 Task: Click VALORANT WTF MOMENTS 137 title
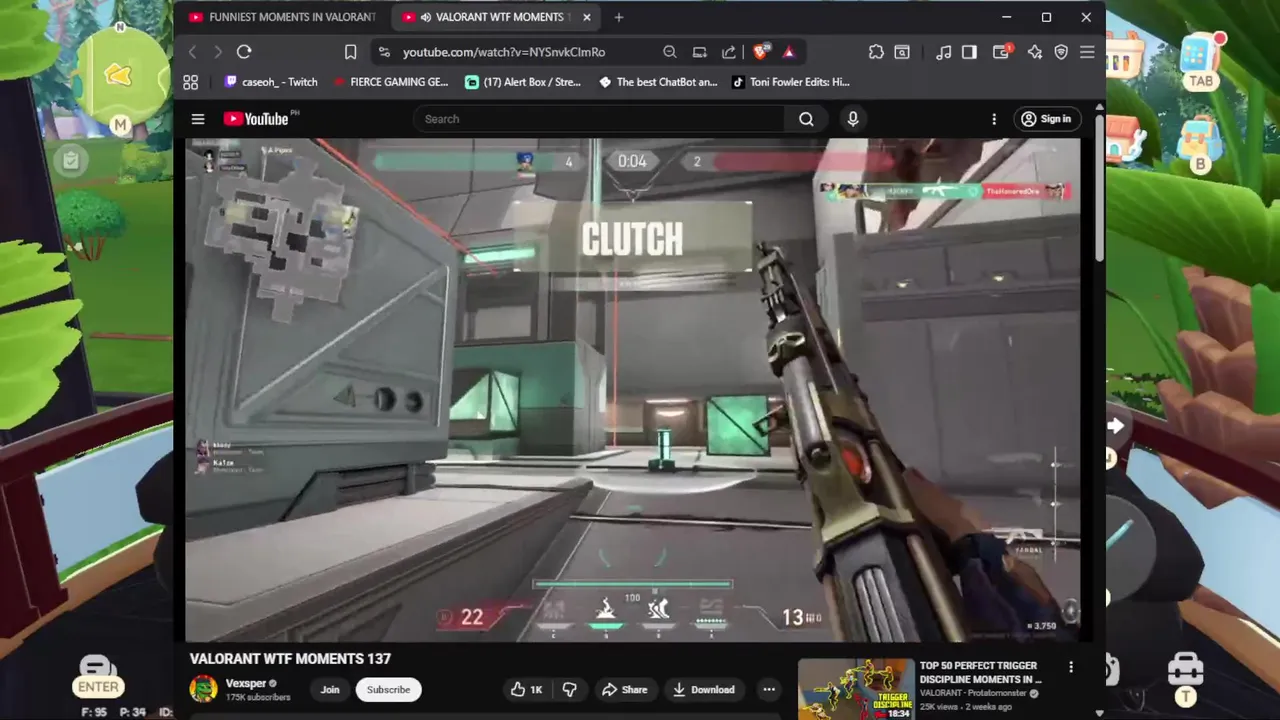tap(290, 659)
